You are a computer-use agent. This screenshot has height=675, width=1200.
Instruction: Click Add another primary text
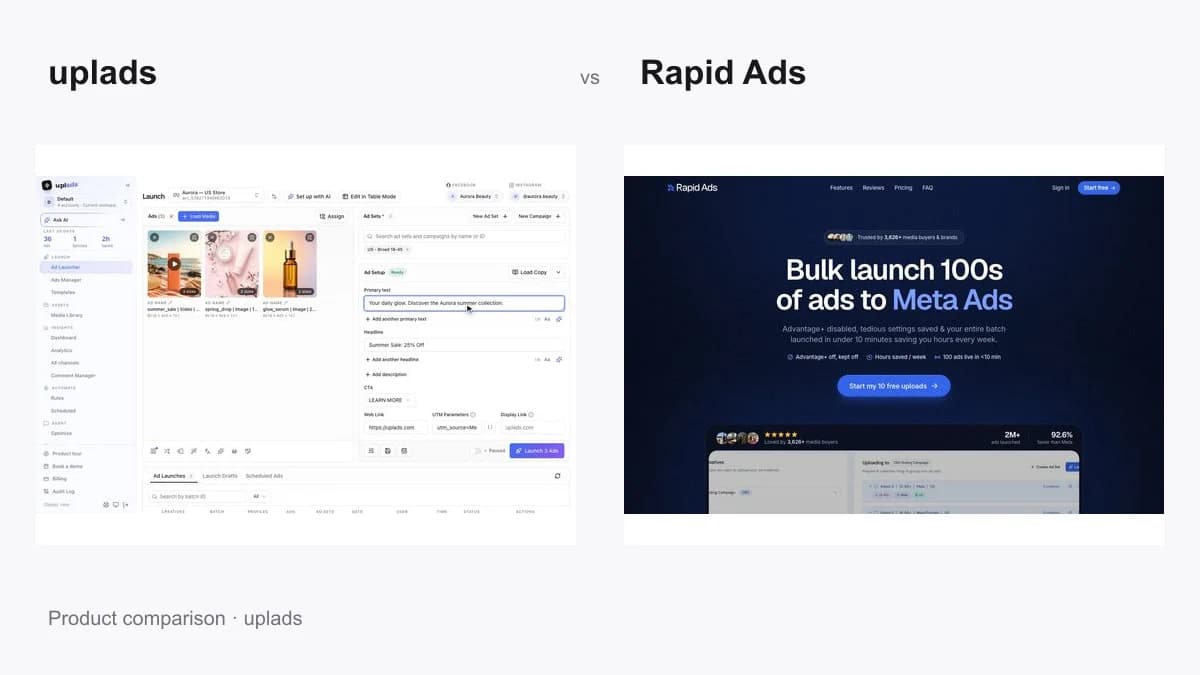(397, 319)
